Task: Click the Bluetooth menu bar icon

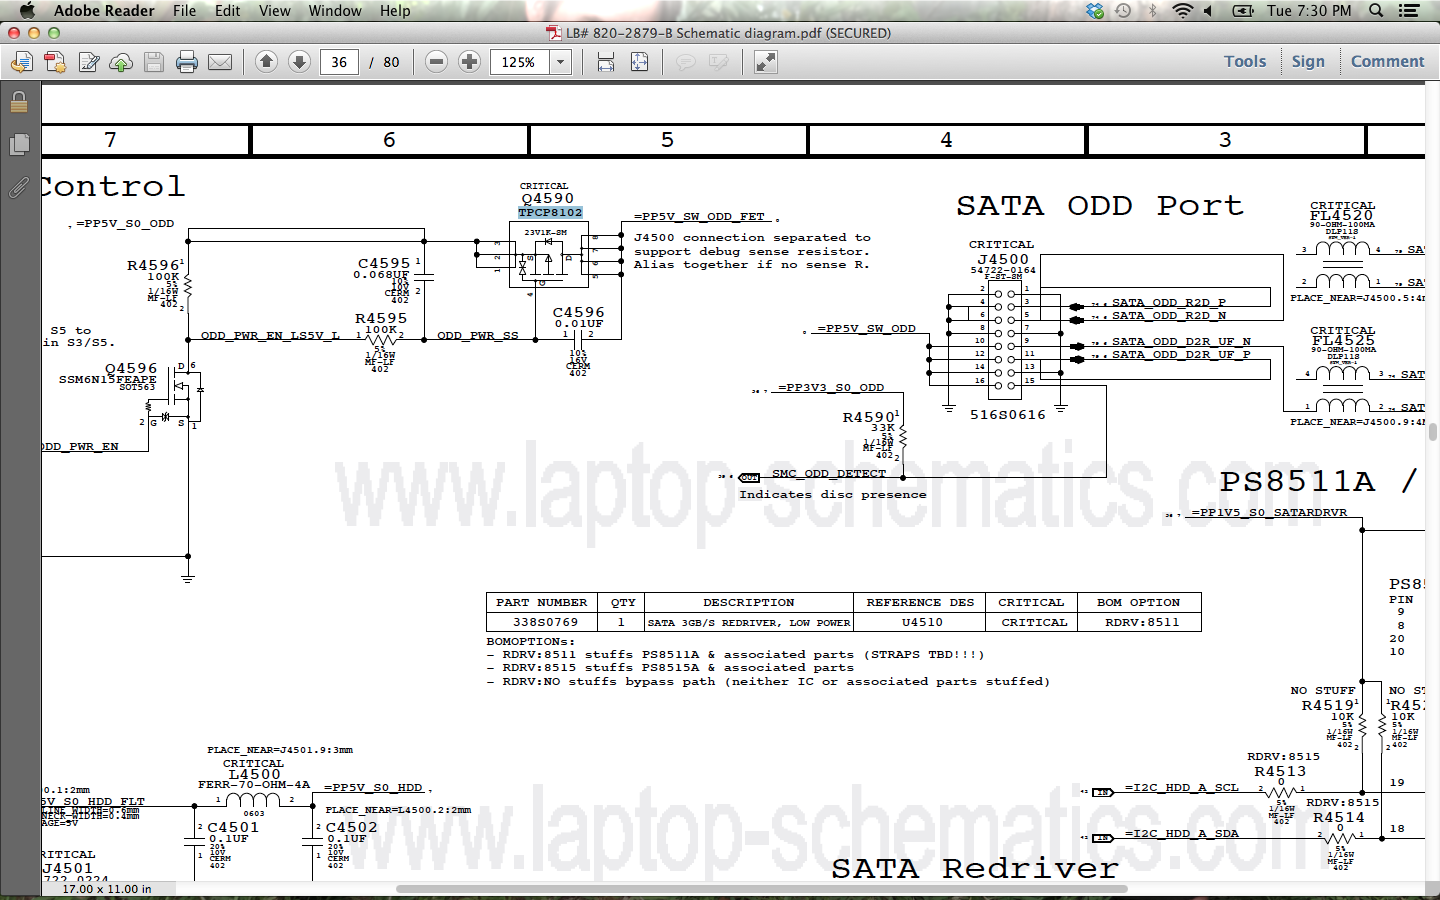Action: click(1152, 11)
